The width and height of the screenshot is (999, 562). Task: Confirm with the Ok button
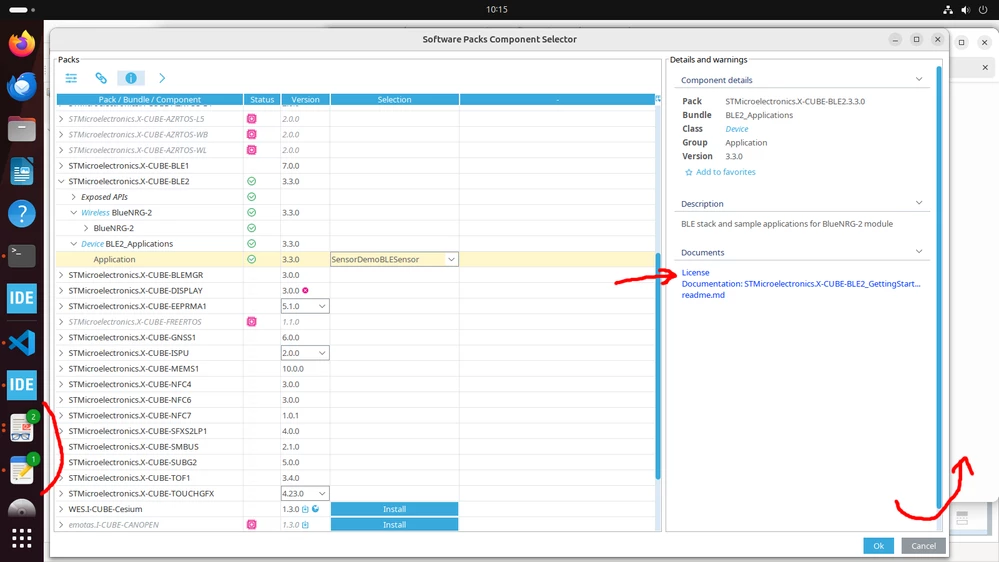click(x=878, y=546)
